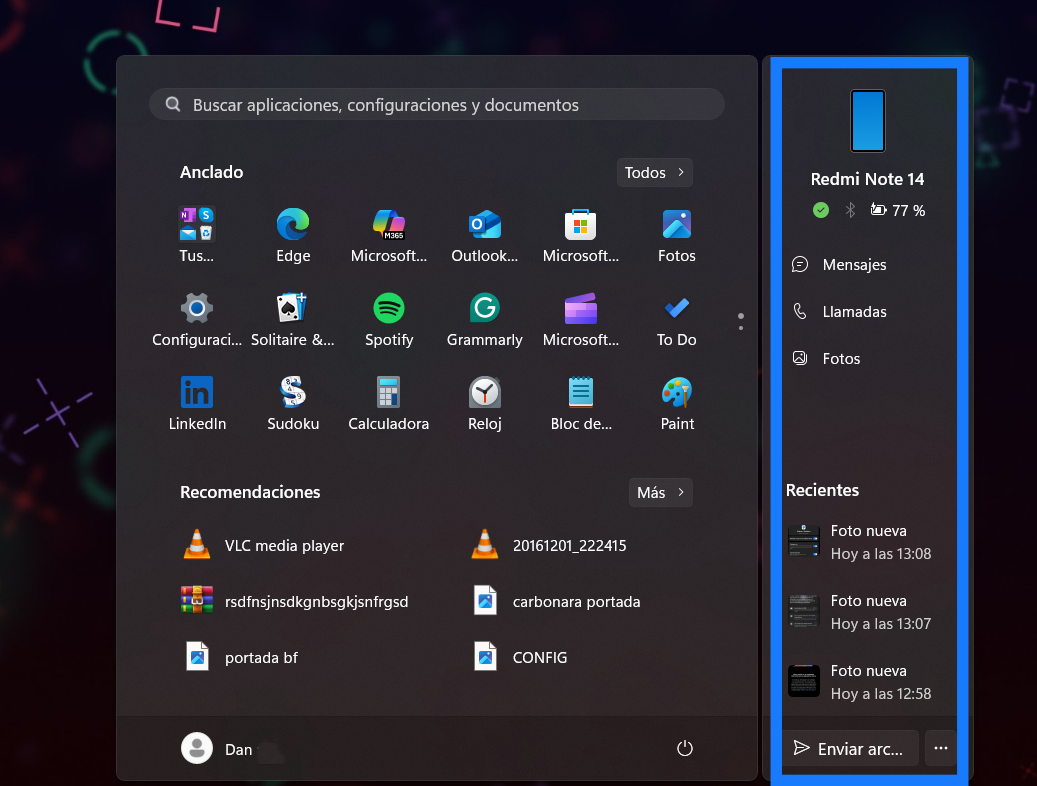The width and height of the screenshot is (1037, 786).
Task: Open the app folder labeled Tus...
Action: [196, 235]
